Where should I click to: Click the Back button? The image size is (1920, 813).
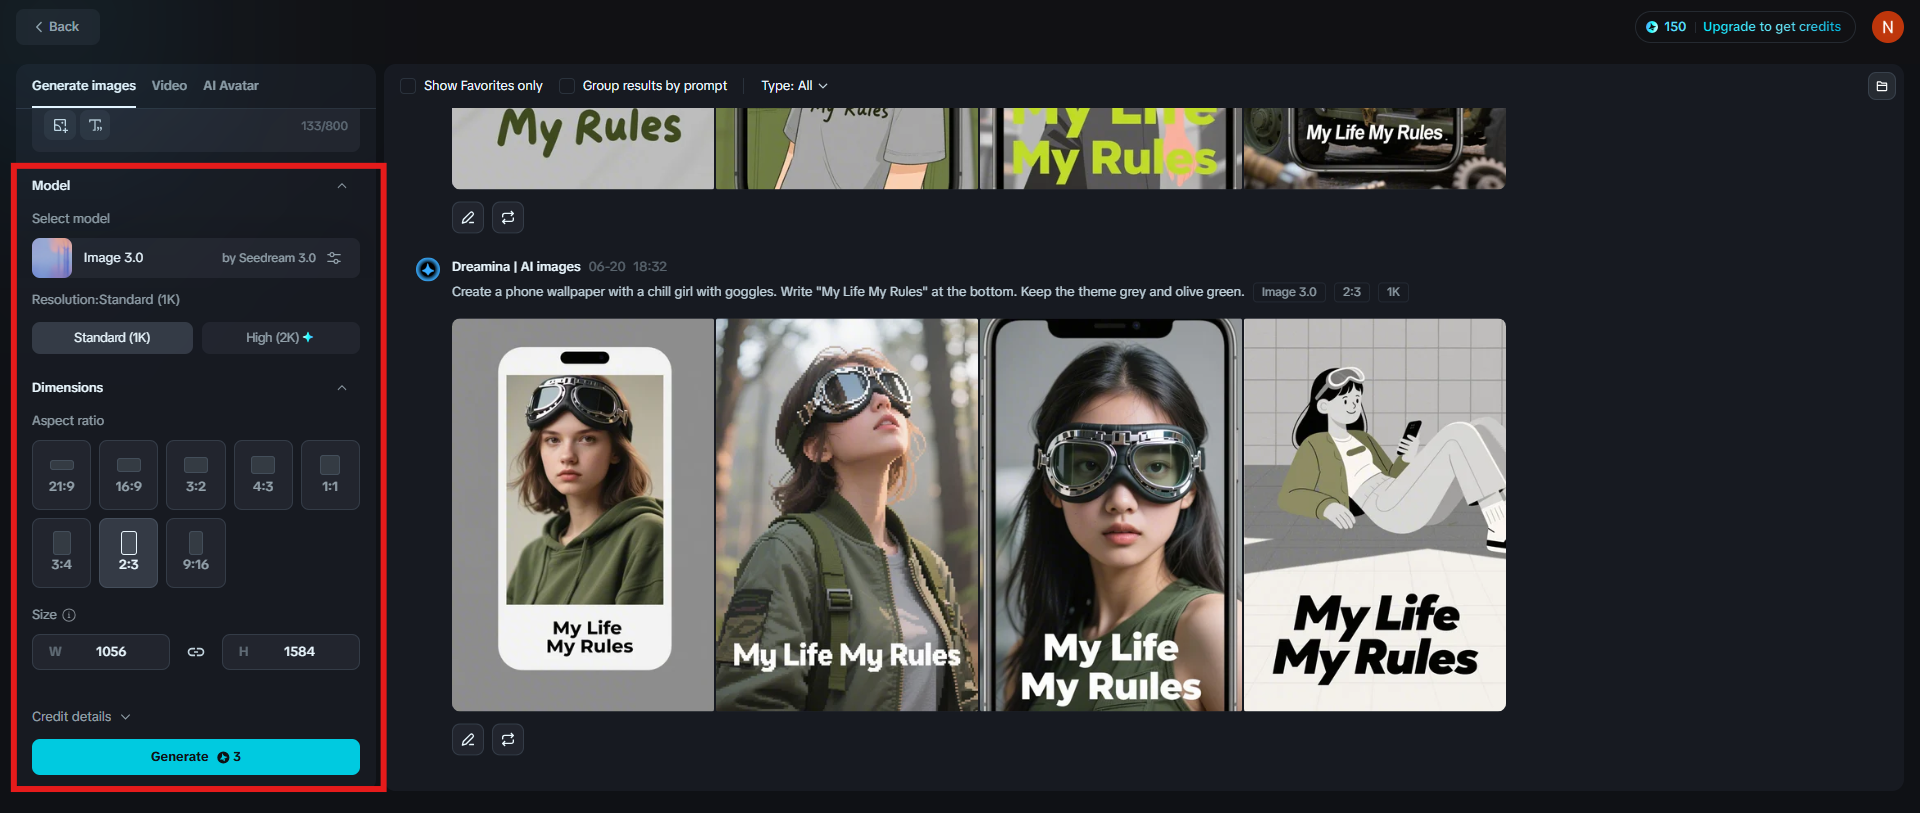click(x=58, y=27)
